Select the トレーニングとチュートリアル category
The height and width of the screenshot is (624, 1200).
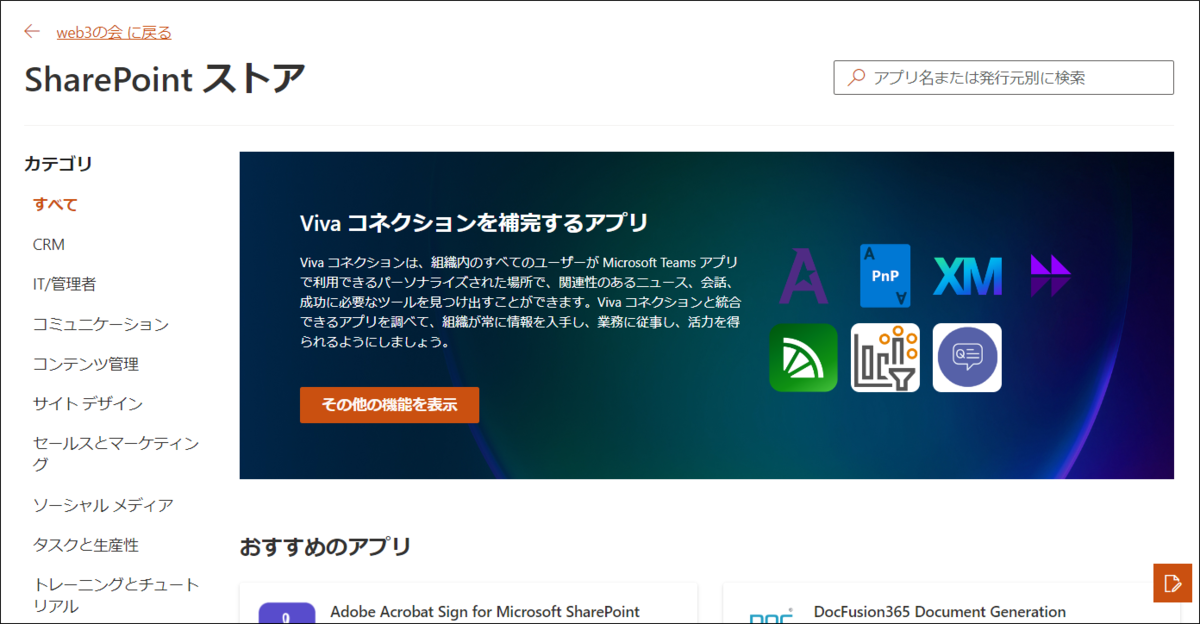tap(116, 595)
